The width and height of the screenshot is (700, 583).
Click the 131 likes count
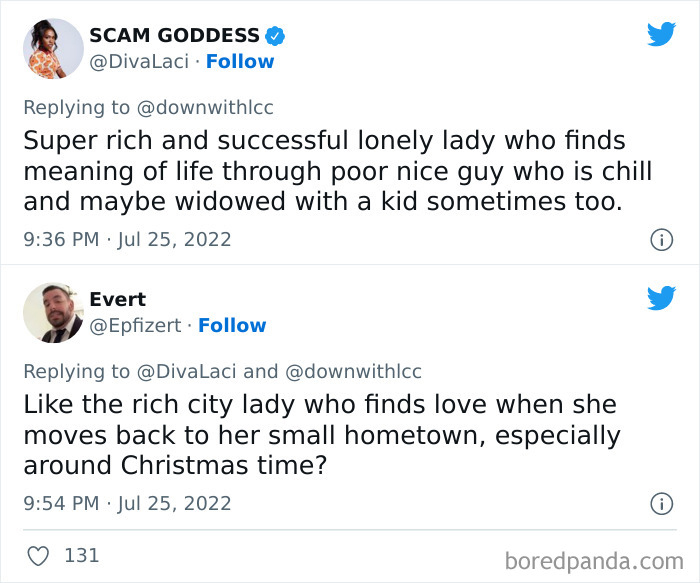coord(81,555)
